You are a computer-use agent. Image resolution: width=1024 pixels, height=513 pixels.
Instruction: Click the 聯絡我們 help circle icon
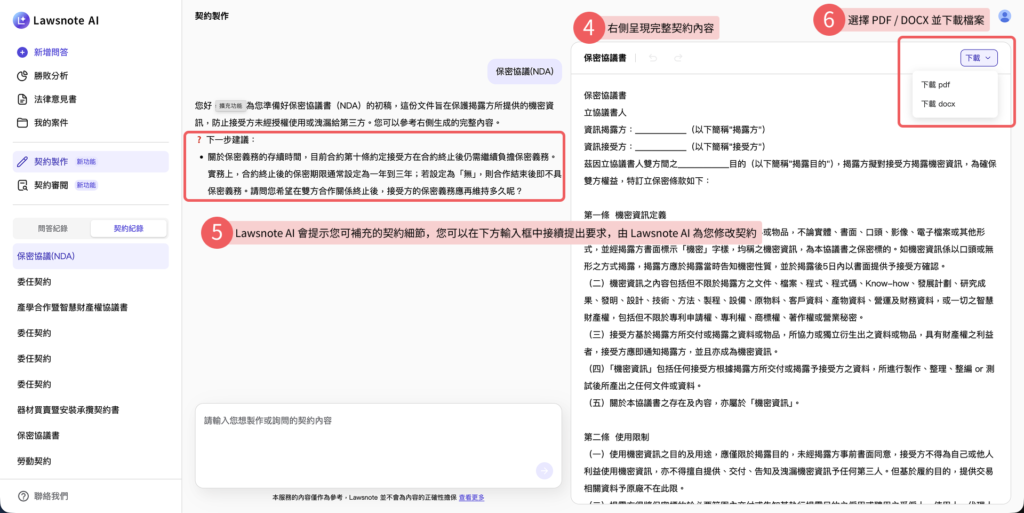click(x=23, y=496)
